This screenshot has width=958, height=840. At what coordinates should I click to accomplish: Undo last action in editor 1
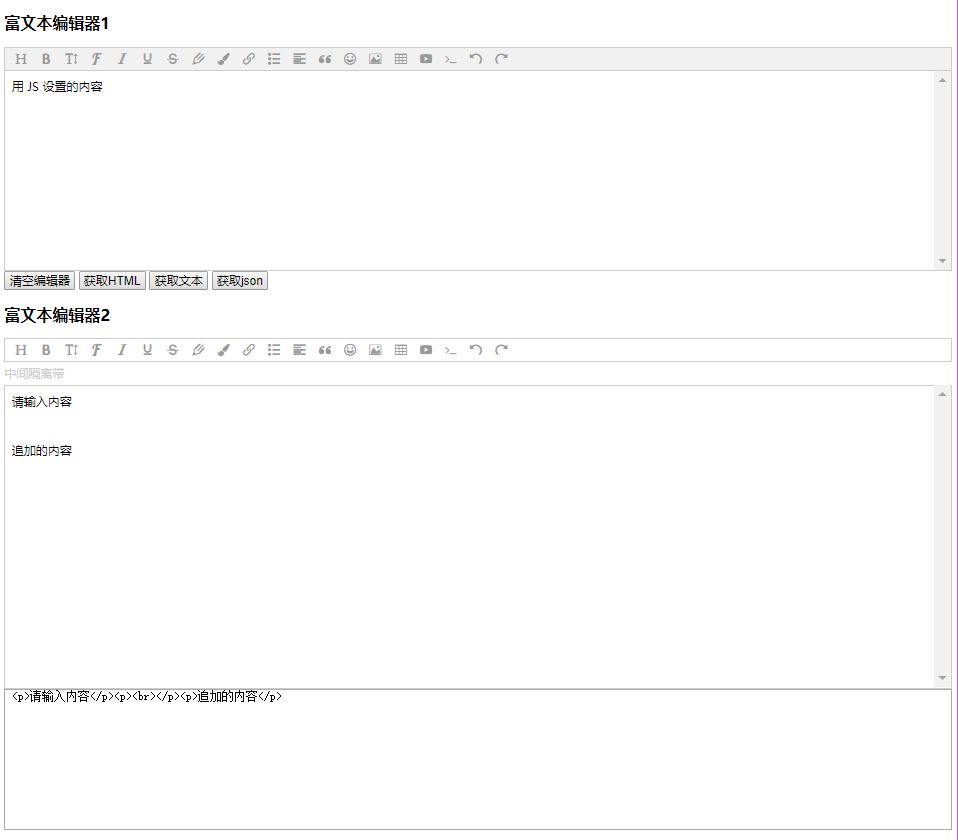tap(476, 59)
